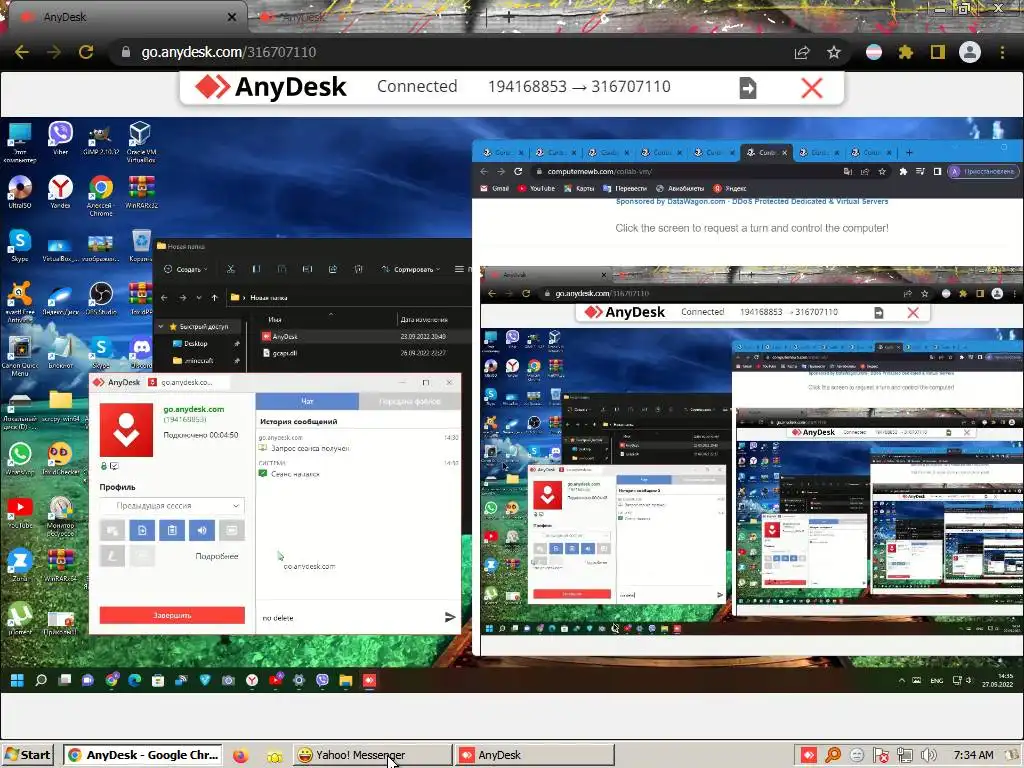Viewport: 1024px width, 768px height.
Task: Open GIMP 2.10.32 desktop shortcut
Action: click(101, 138)
